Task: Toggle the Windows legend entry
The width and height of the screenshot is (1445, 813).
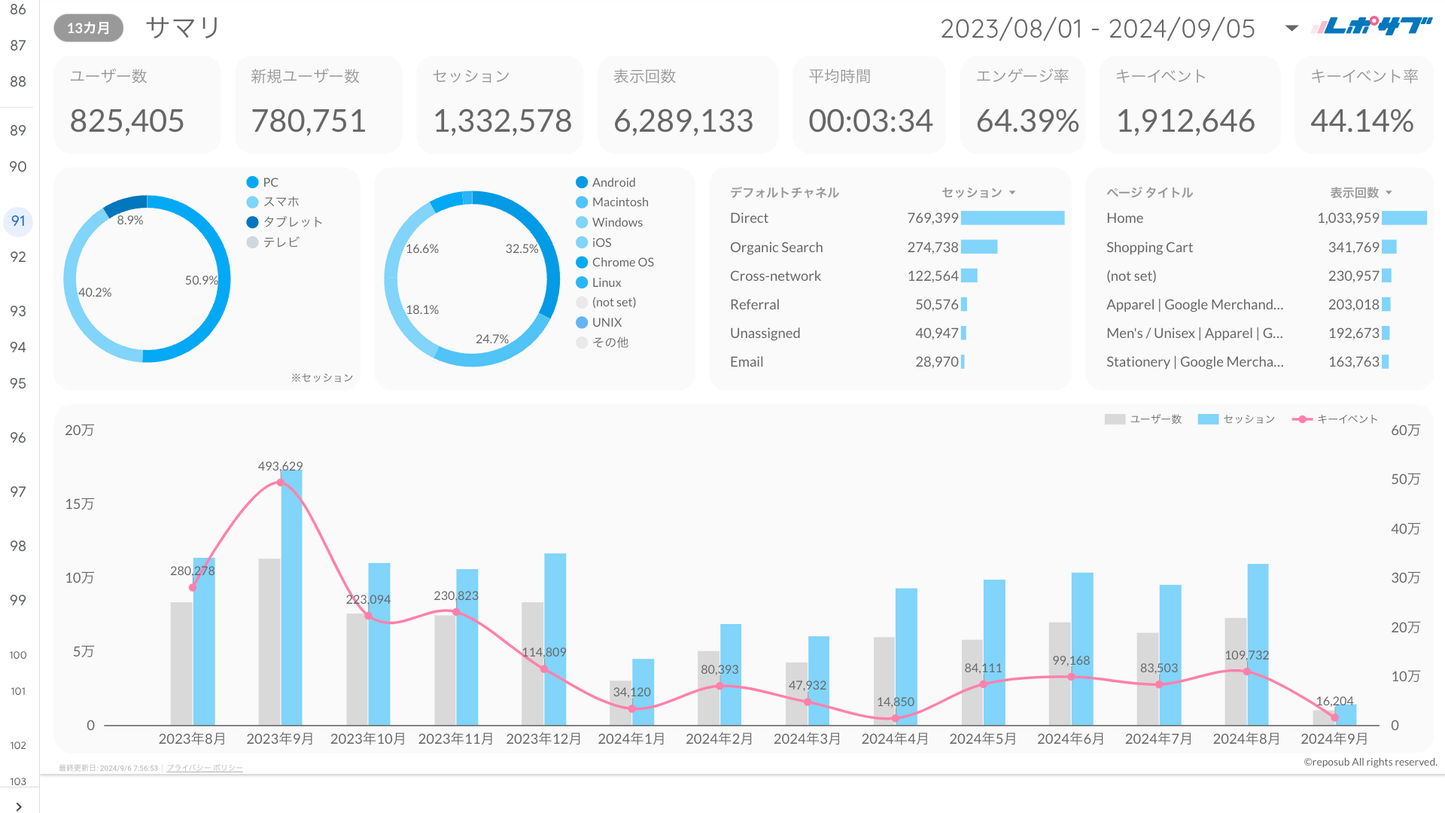Action: click(616, 222)
